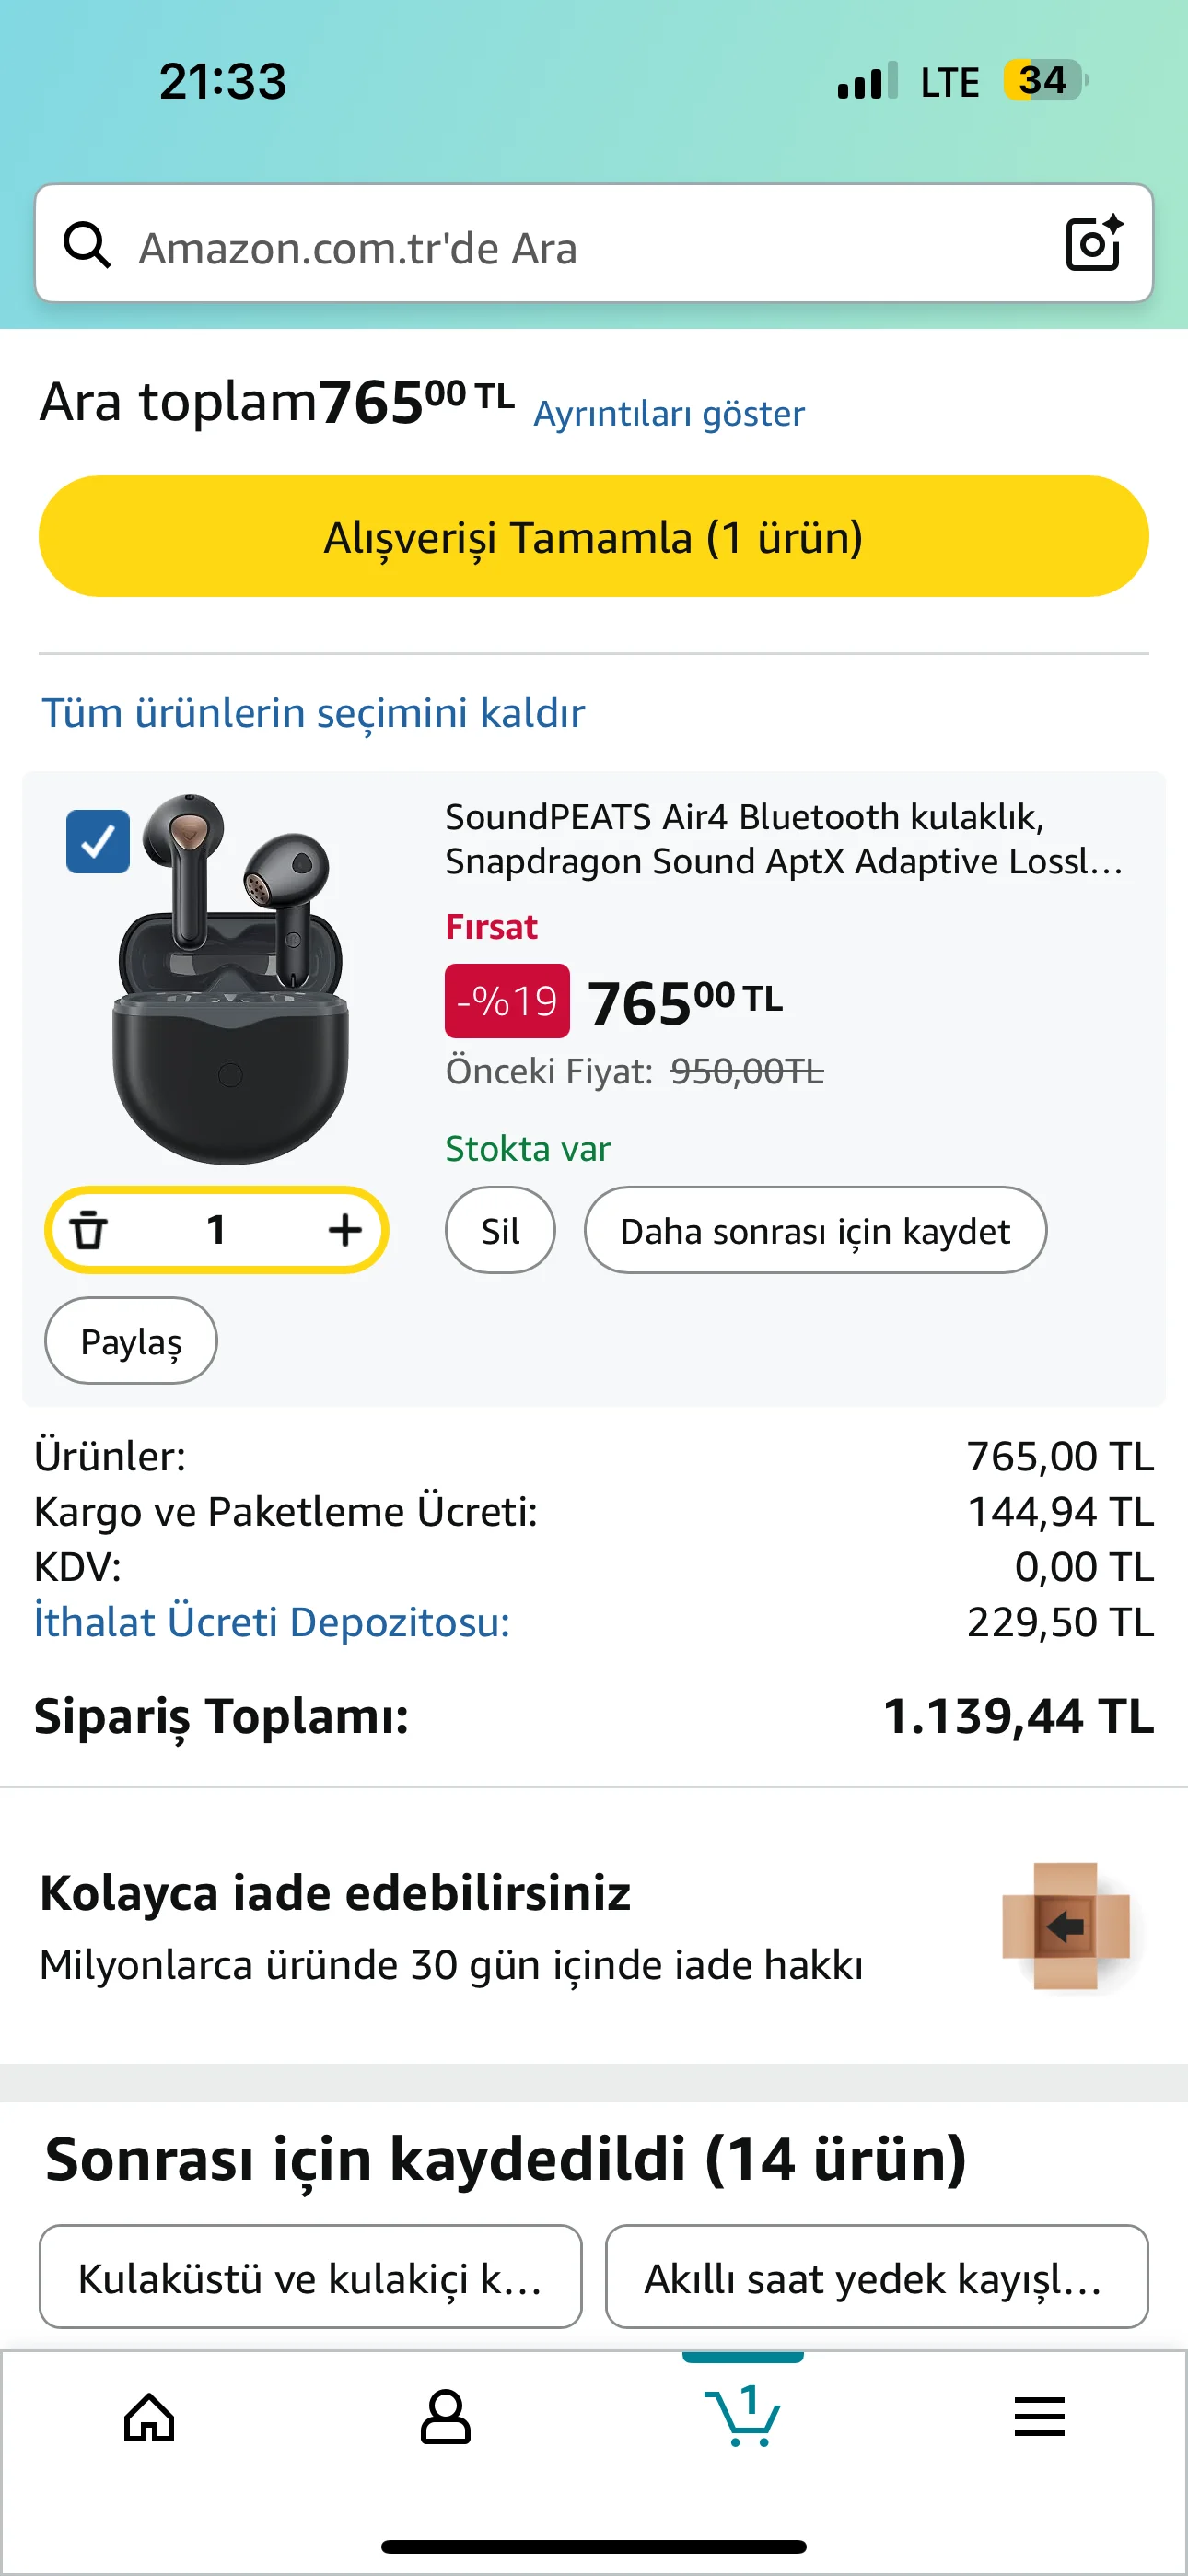Select Akıllı saat yedek kayış chip

[876, 2277]
